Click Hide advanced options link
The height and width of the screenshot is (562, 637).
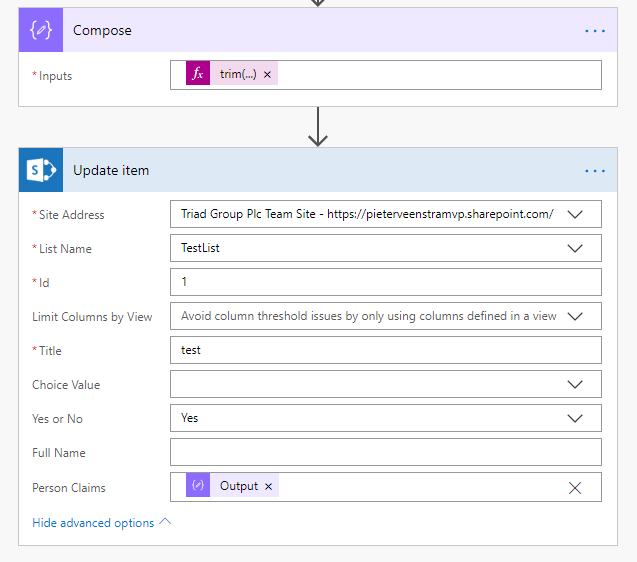[x=93, y=523]
